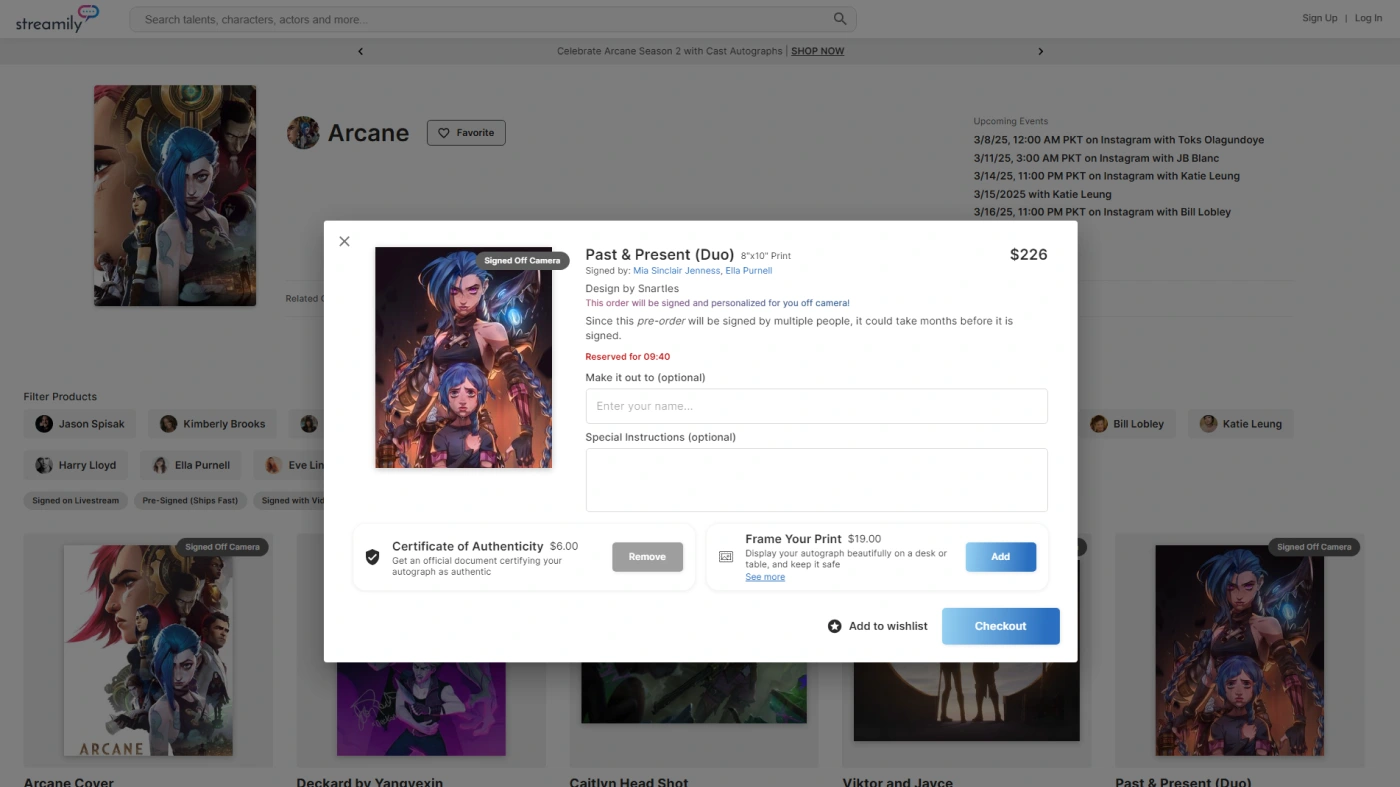The image size is (1400, 787).
Task: Open the Log In link
Action: point(1369,18)
